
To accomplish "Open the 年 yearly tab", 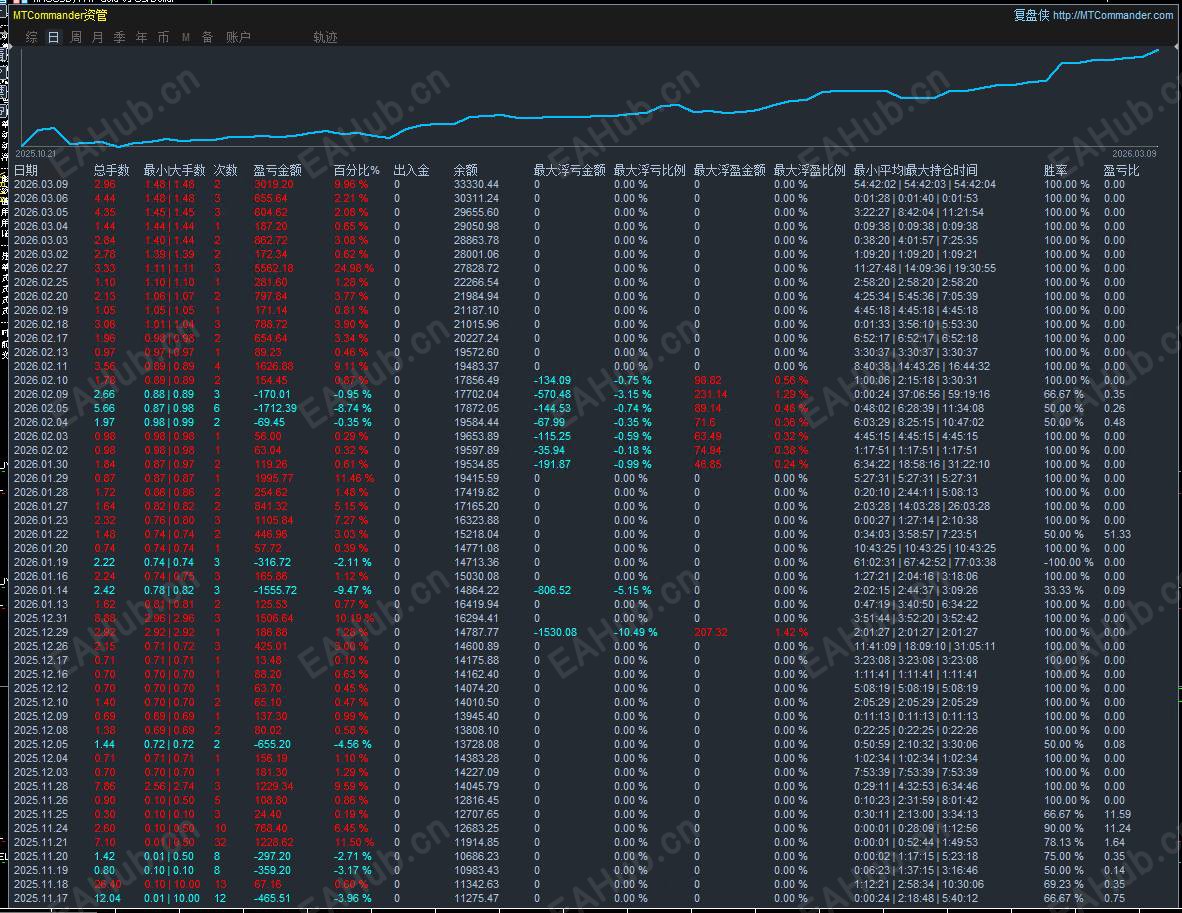I will 141,37.
